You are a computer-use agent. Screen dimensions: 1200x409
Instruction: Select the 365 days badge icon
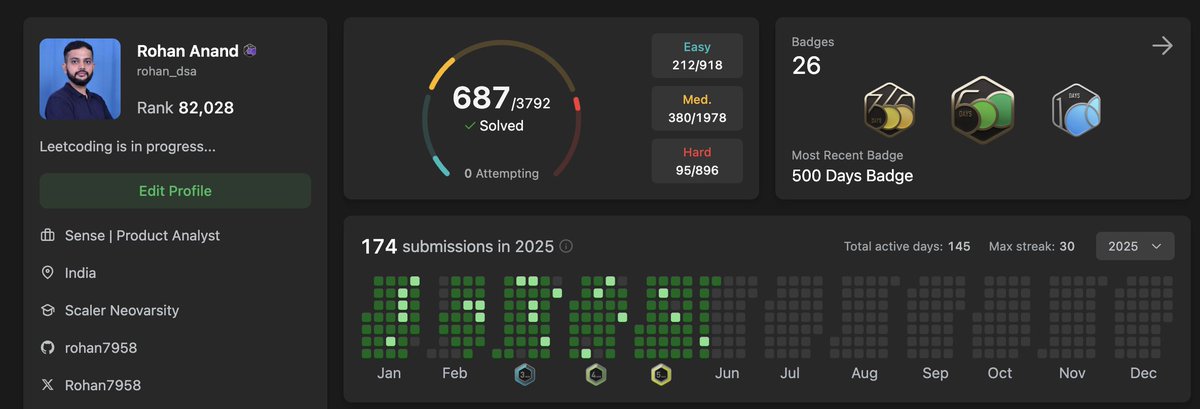pos(890,110)
